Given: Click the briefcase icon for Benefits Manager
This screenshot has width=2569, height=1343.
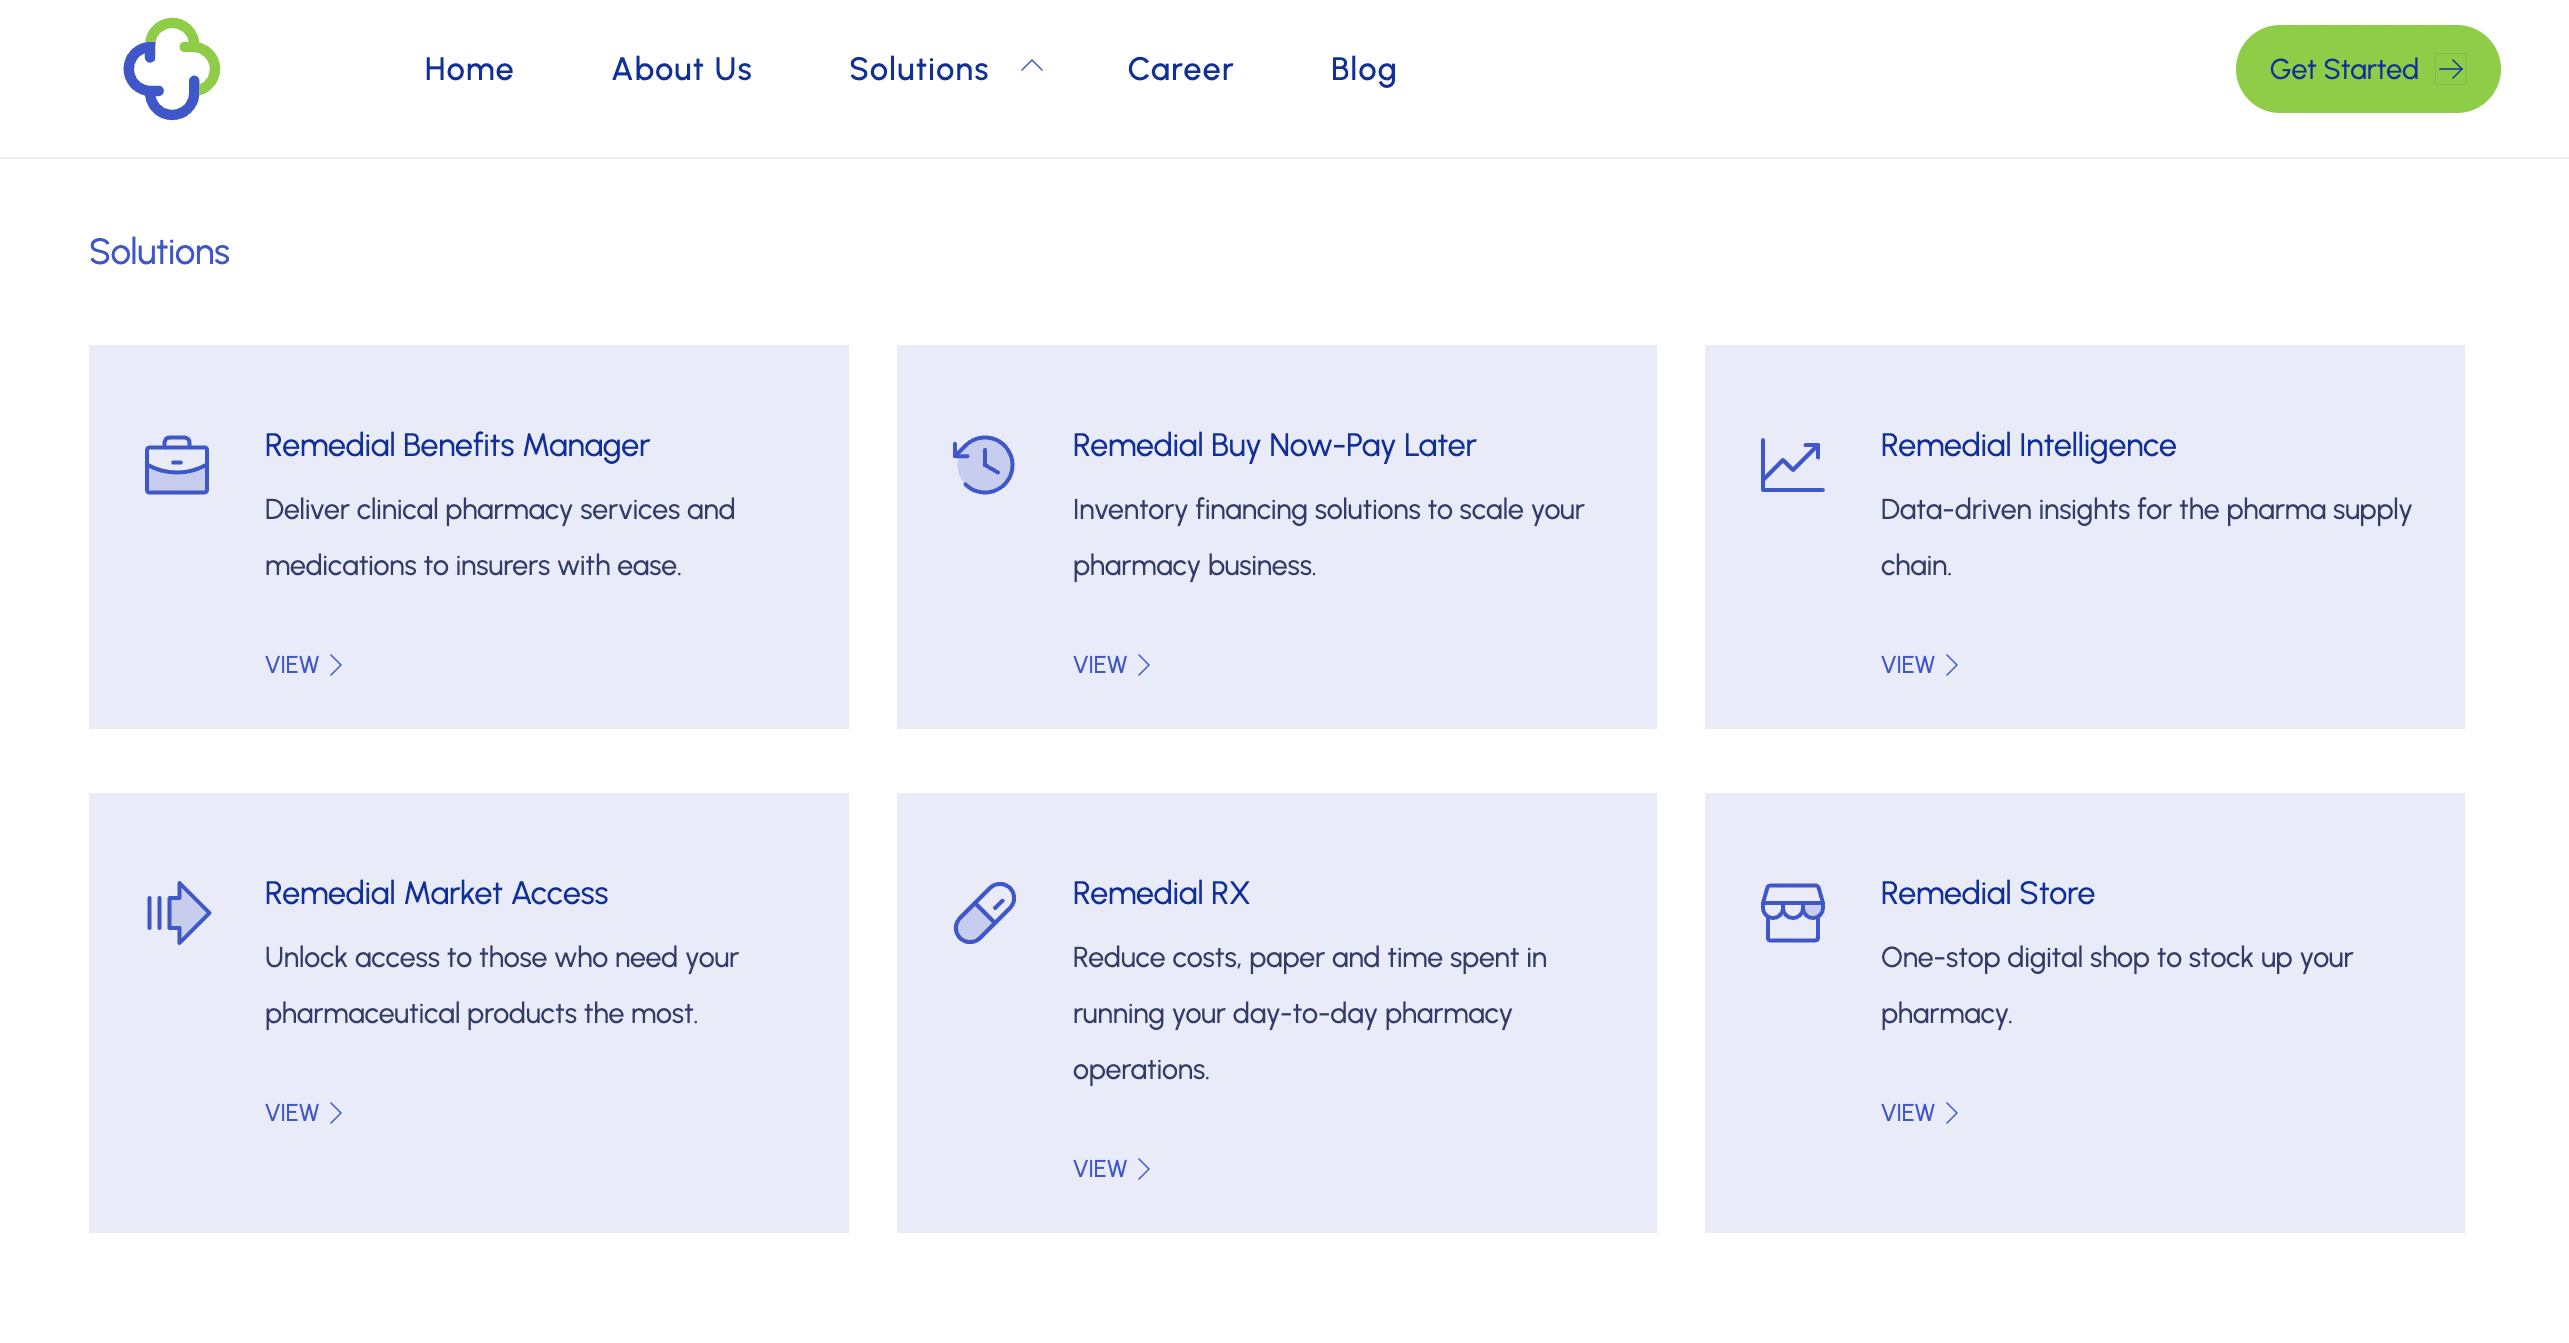Looking at the screenshot, I should point(176,465).
